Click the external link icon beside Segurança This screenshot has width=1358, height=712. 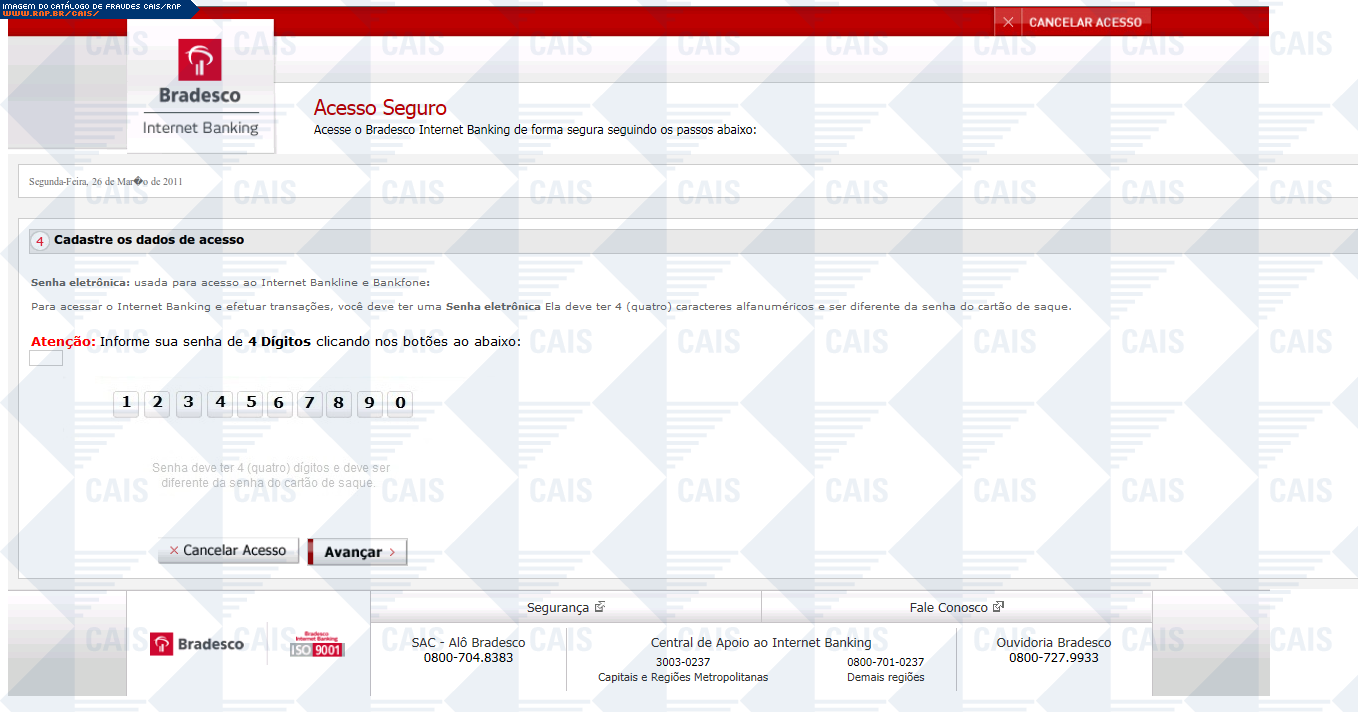(600, 607)
